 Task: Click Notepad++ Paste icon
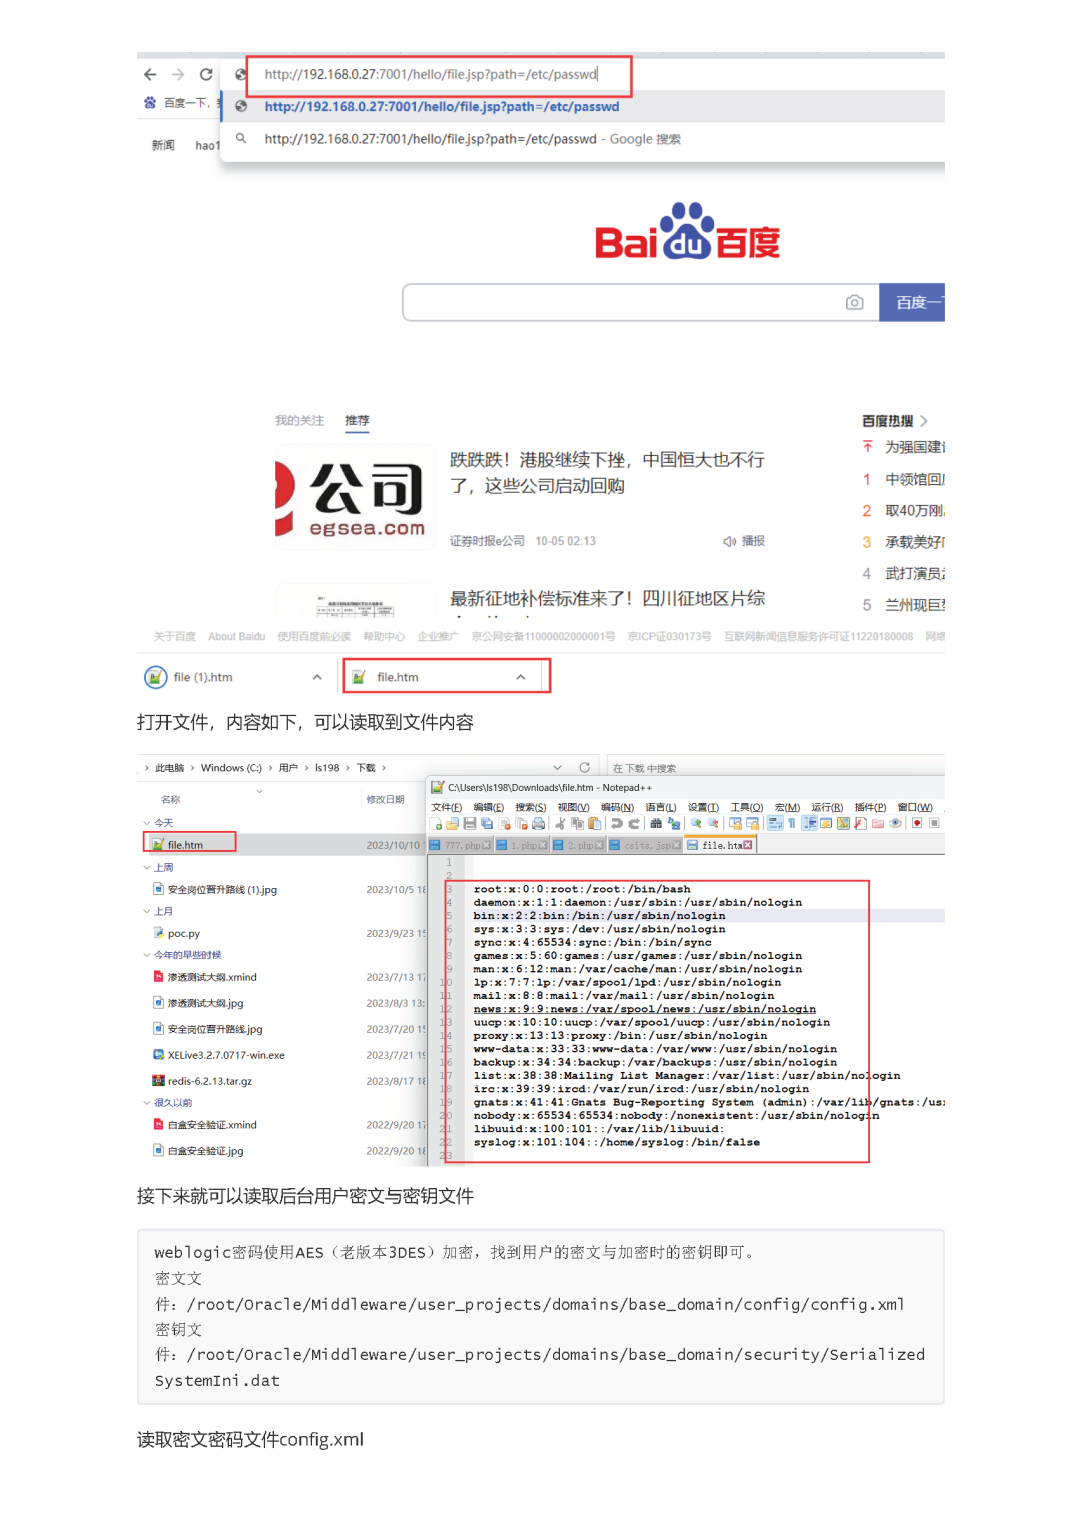point(595,824)
